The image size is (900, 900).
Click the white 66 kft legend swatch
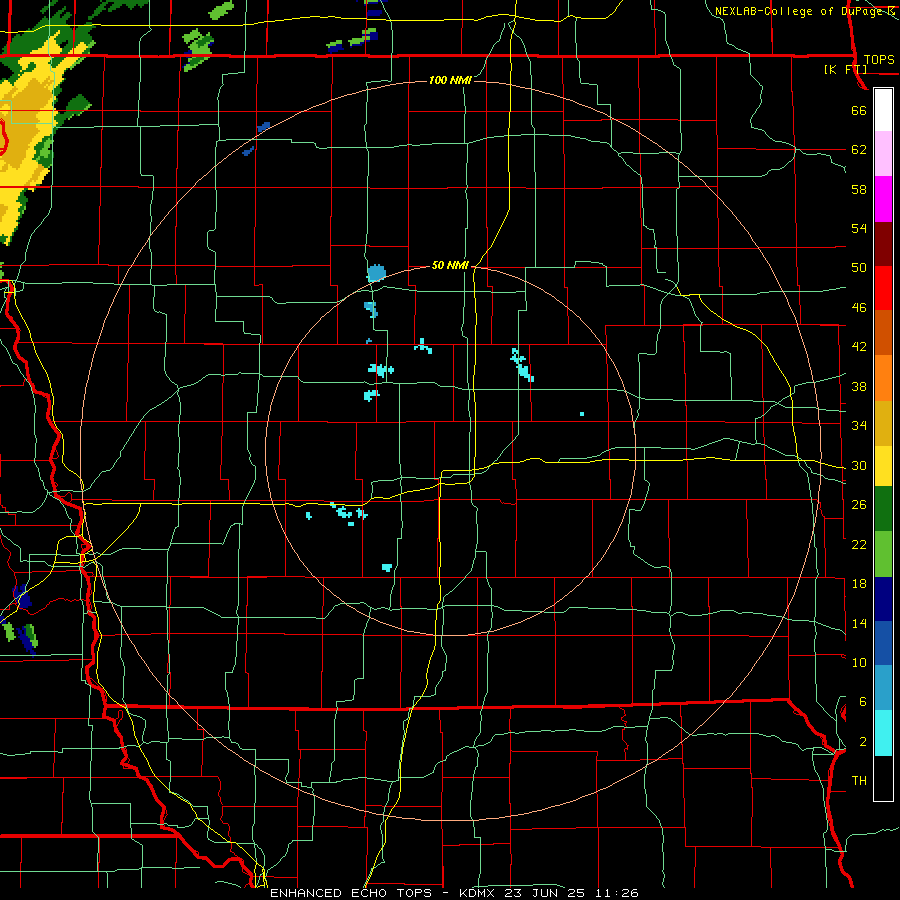tap(883, 110)
